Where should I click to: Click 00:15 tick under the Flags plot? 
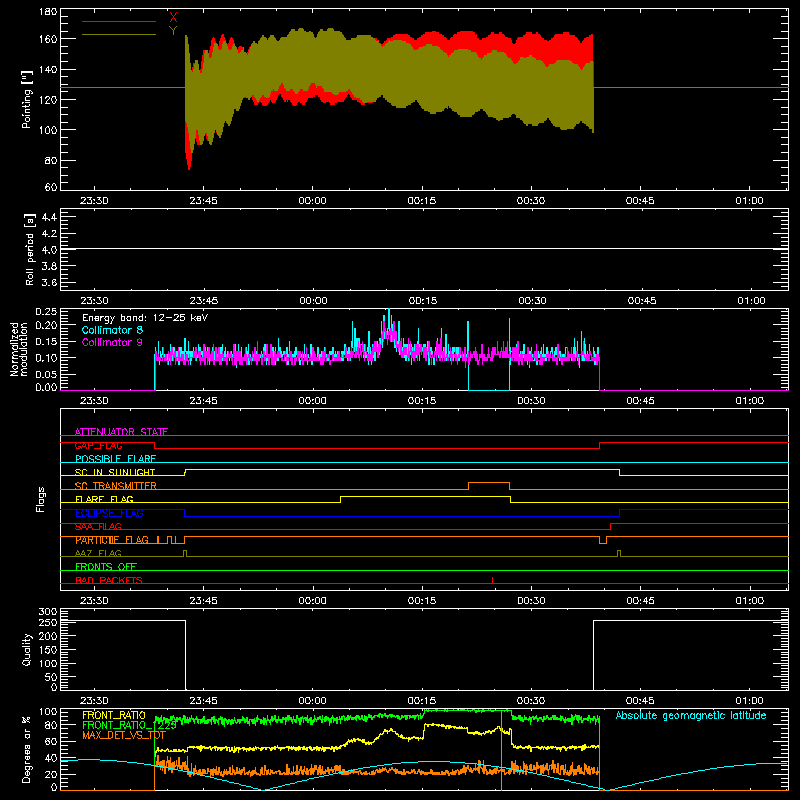pyautogui.click(x=421, y=601)
